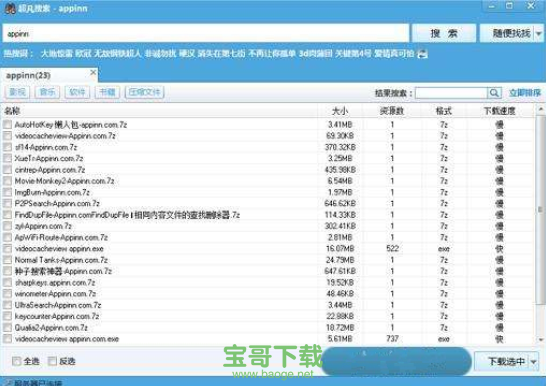Click the 随便找找 button

pyautogui.click(x=507, y=33)
